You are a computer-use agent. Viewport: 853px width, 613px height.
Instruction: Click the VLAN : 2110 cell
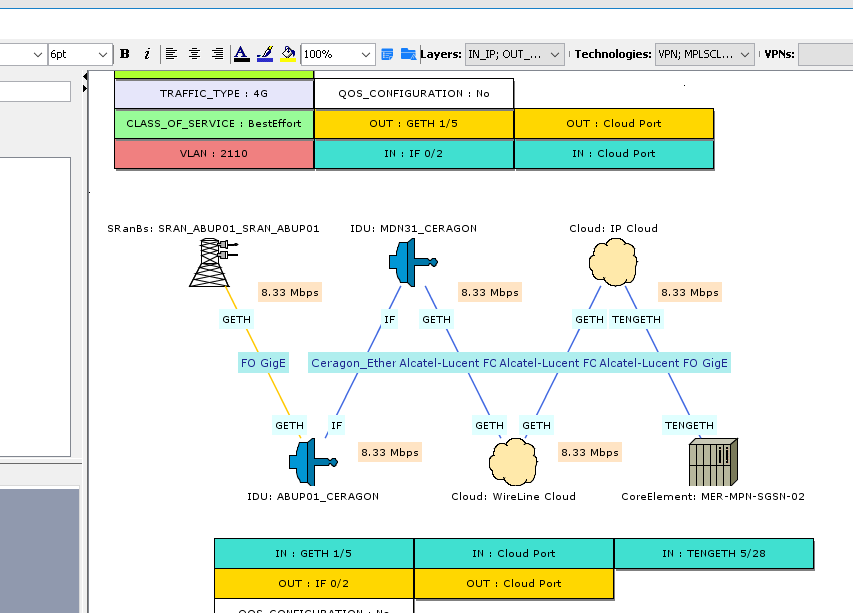pyautogui.click(x=214, y=154)
